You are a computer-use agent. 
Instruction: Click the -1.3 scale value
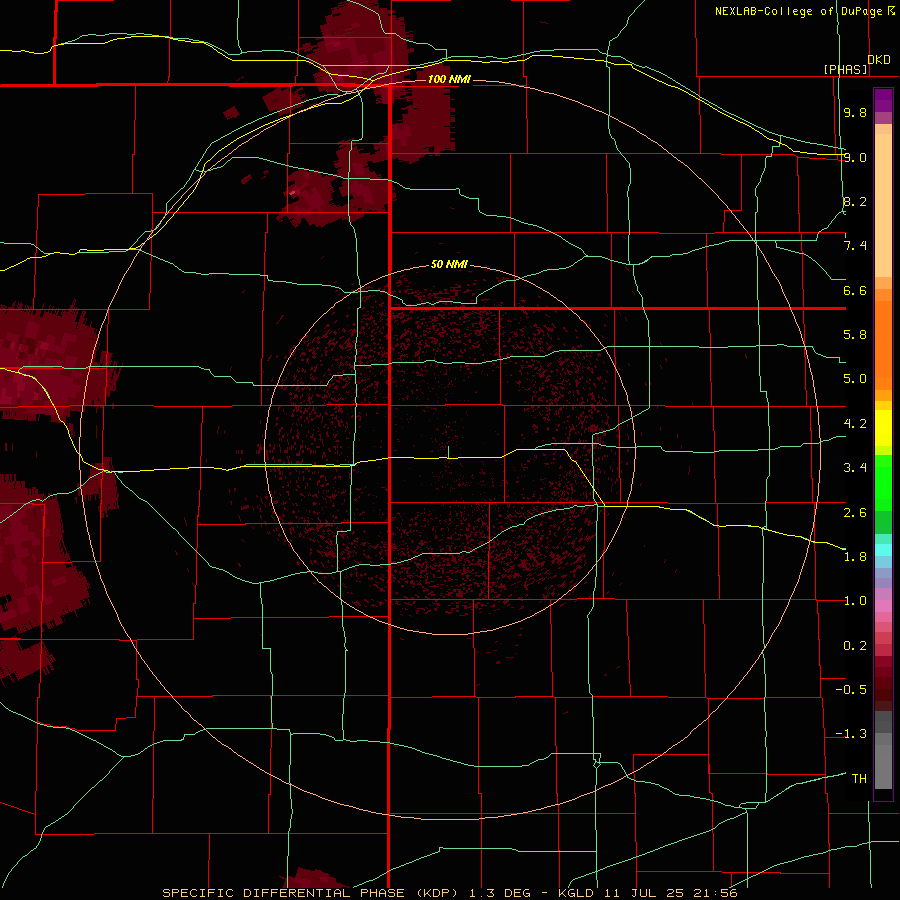point(851,734)
